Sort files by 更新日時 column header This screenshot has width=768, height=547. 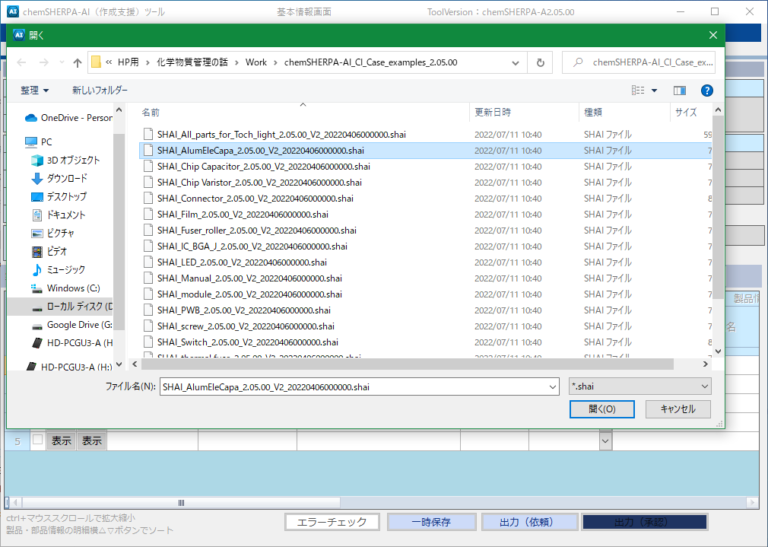(495, 112)
